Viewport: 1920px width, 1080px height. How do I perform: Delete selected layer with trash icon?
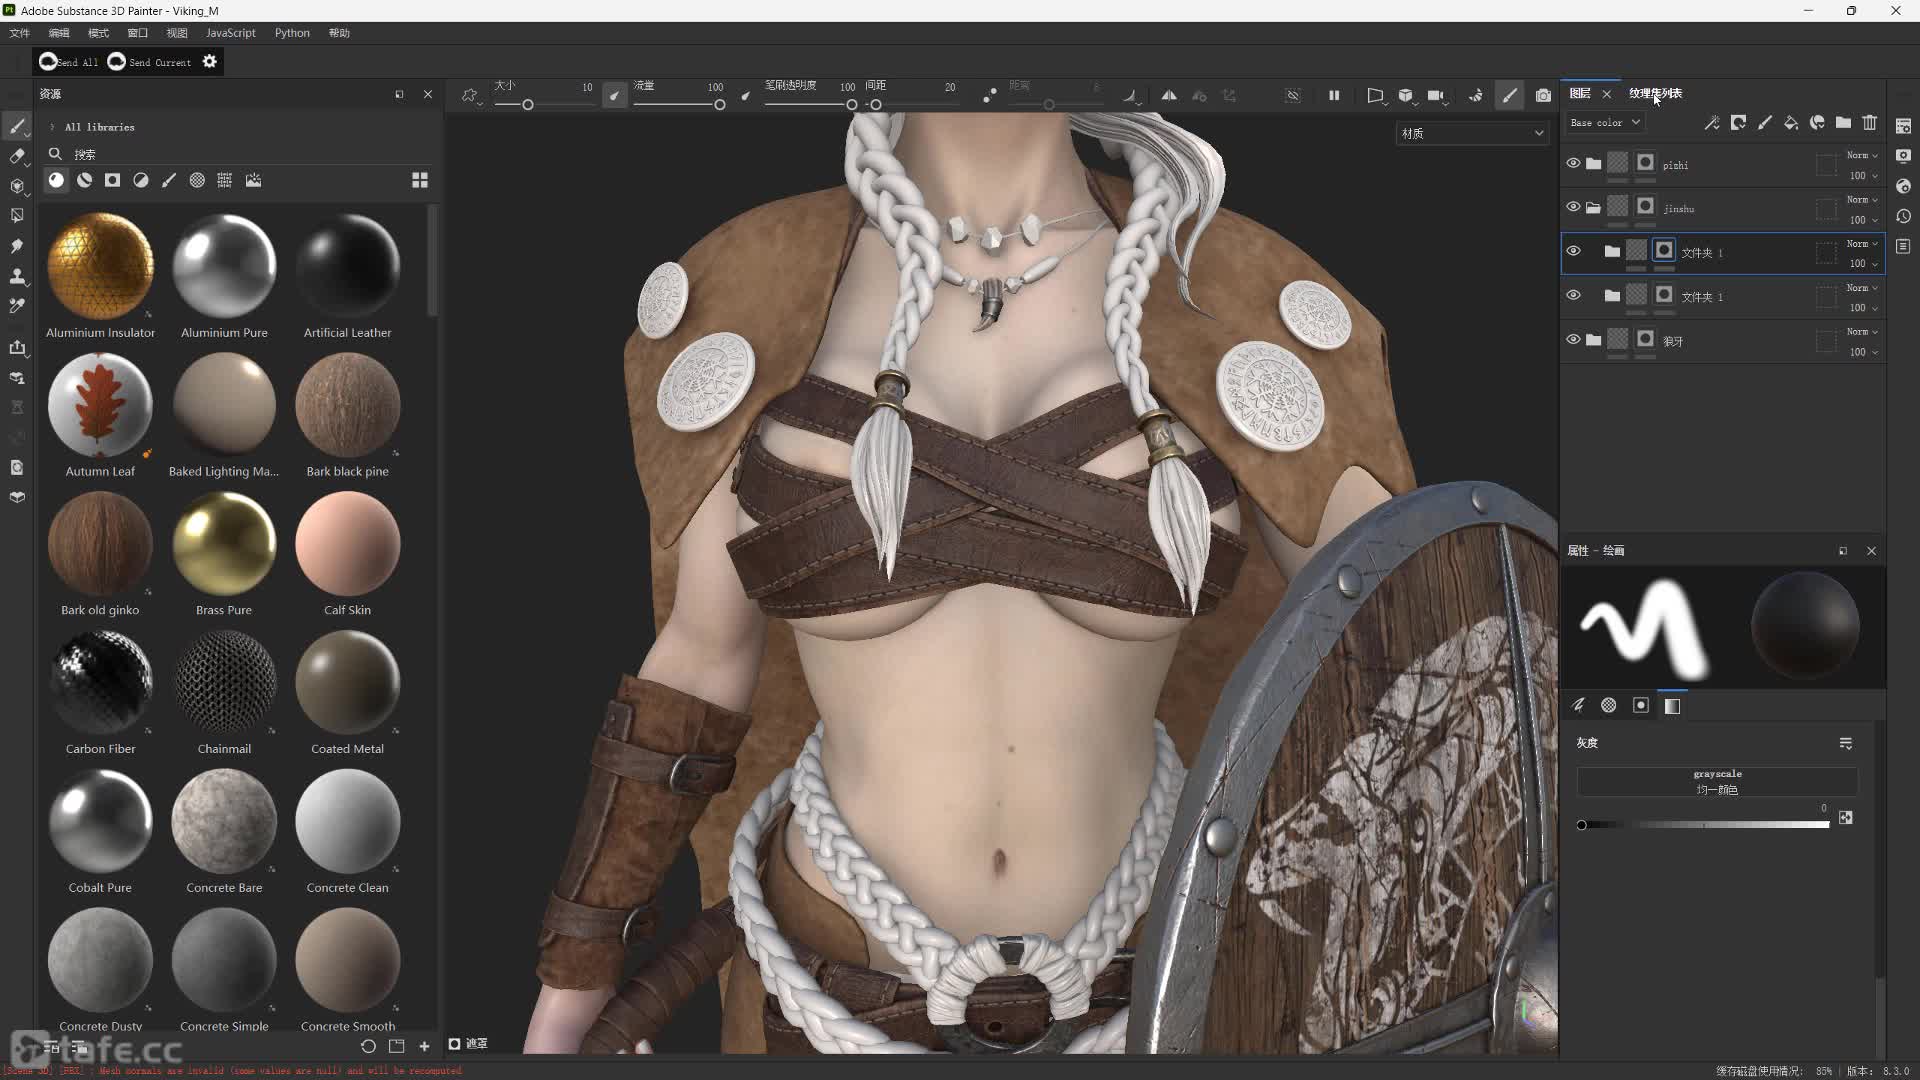tap(1870, 122)
